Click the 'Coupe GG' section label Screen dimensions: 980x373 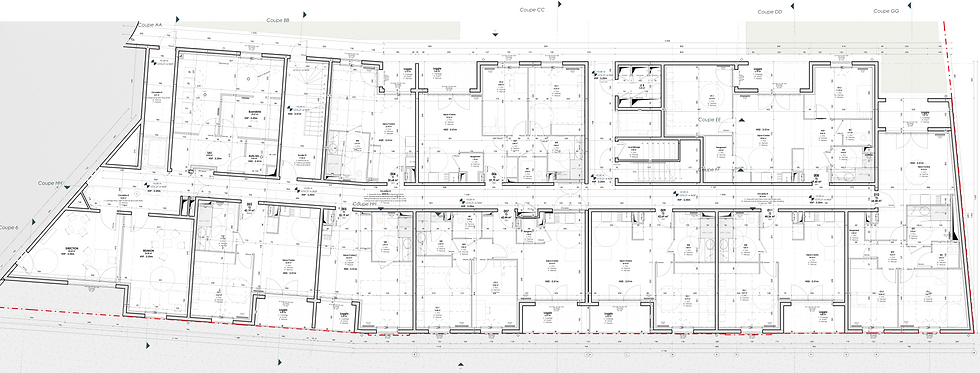coord(886,11)
